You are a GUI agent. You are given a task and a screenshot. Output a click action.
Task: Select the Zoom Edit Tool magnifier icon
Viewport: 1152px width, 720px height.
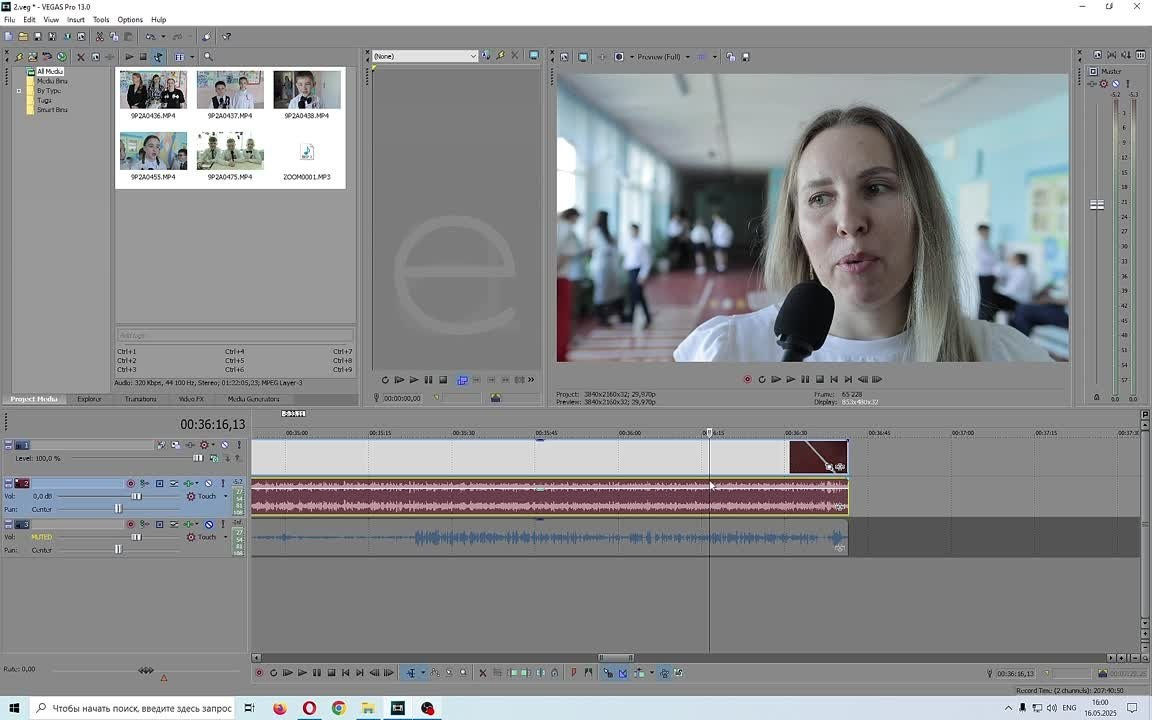pyautogui.click(x=463, y=672)
